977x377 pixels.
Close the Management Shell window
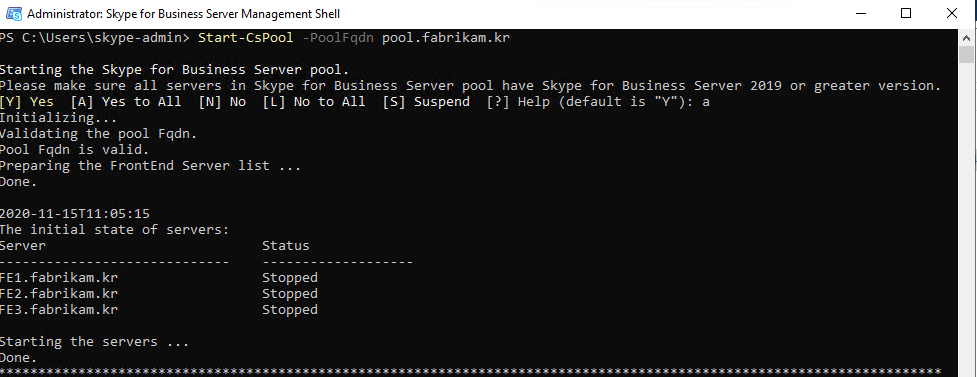(951, 14)
